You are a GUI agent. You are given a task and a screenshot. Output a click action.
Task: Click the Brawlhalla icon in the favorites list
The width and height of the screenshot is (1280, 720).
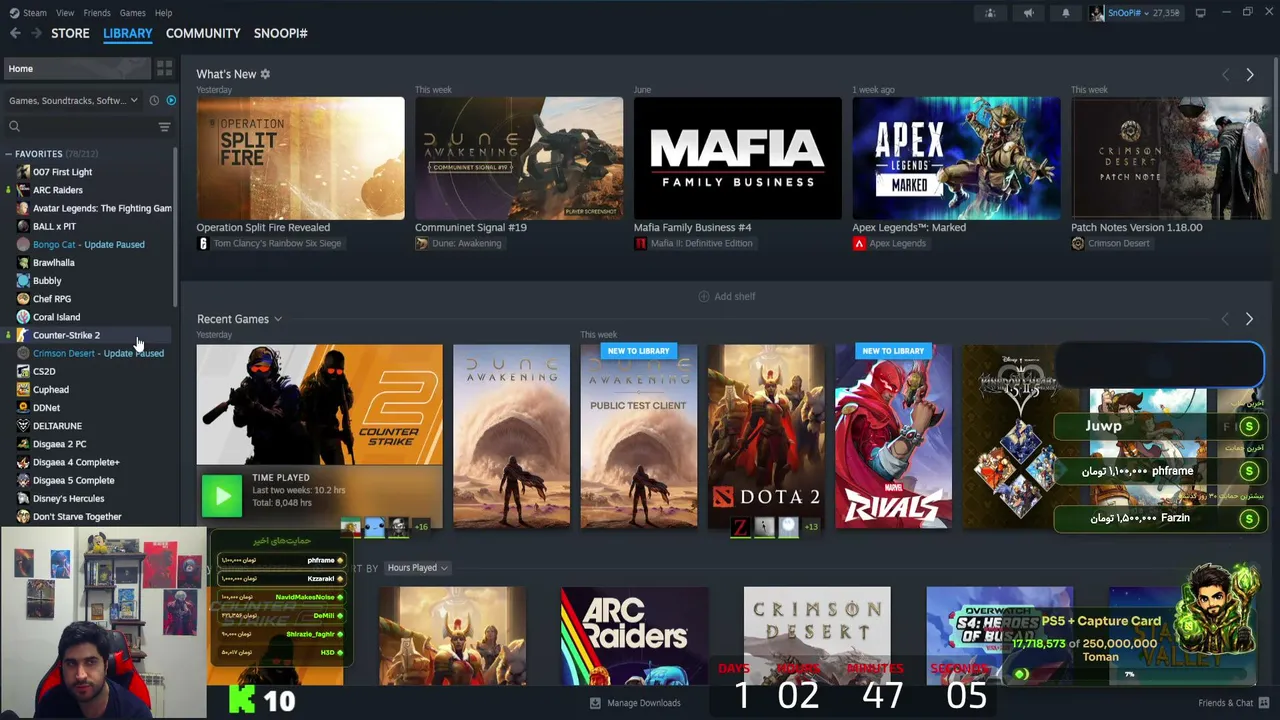coord(23,263)
